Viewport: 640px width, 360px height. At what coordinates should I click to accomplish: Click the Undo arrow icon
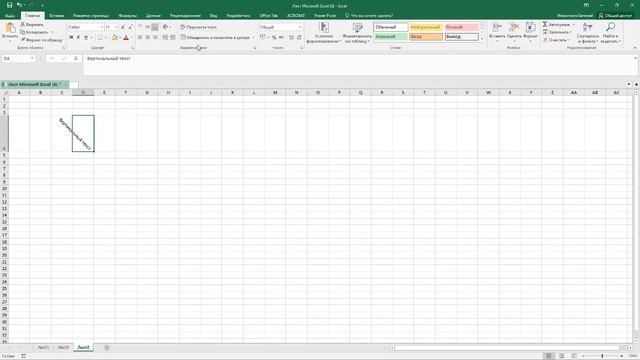(19, 5)
